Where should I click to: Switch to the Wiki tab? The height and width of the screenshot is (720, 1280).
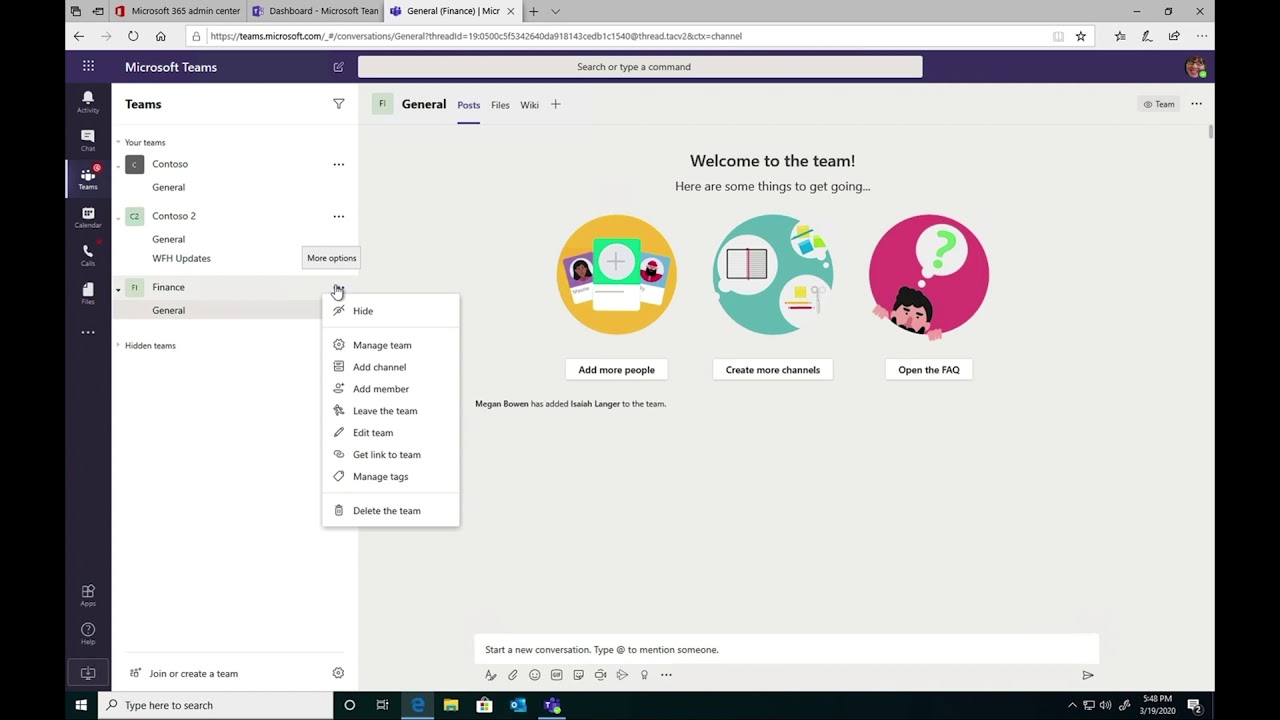529,105
